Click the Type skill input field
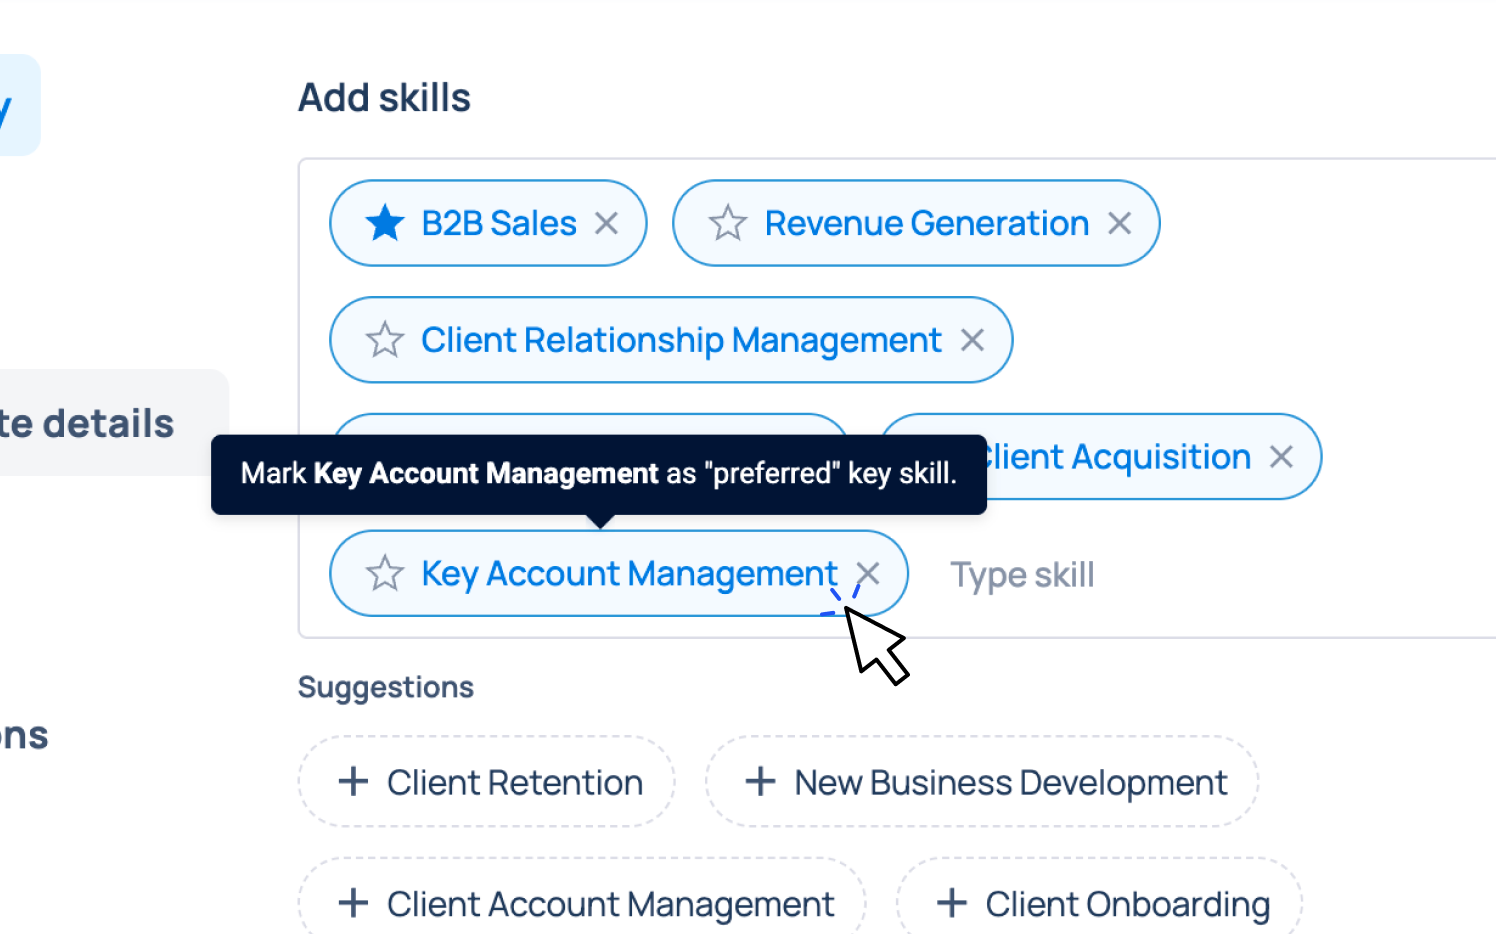This screenshot has width=1496, height=934. click(1100, 575)
